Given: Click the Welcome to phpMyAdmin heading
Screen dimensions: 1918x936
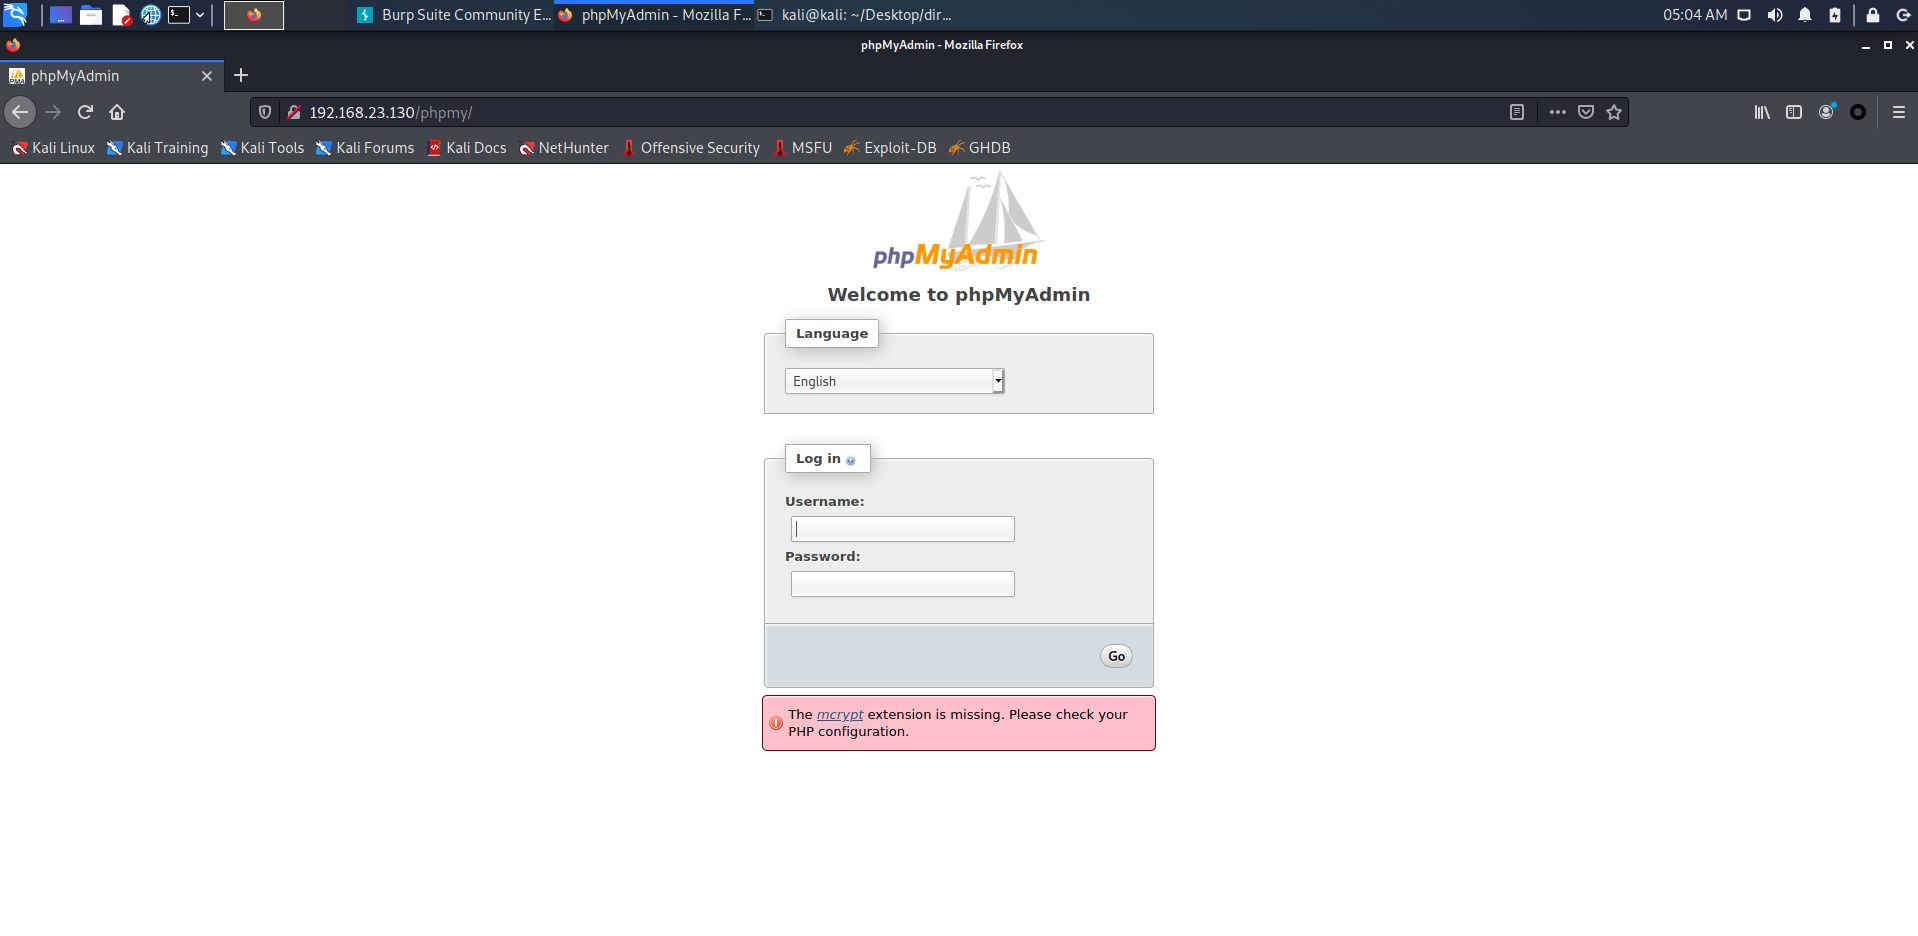Looking at the screenshot, I should [x=959, y=294].
